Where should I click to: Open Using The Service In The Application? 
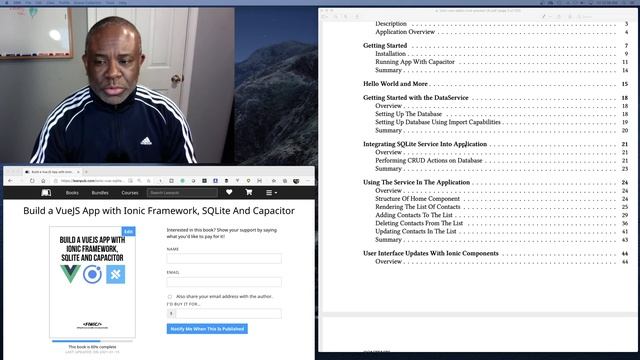416,182
